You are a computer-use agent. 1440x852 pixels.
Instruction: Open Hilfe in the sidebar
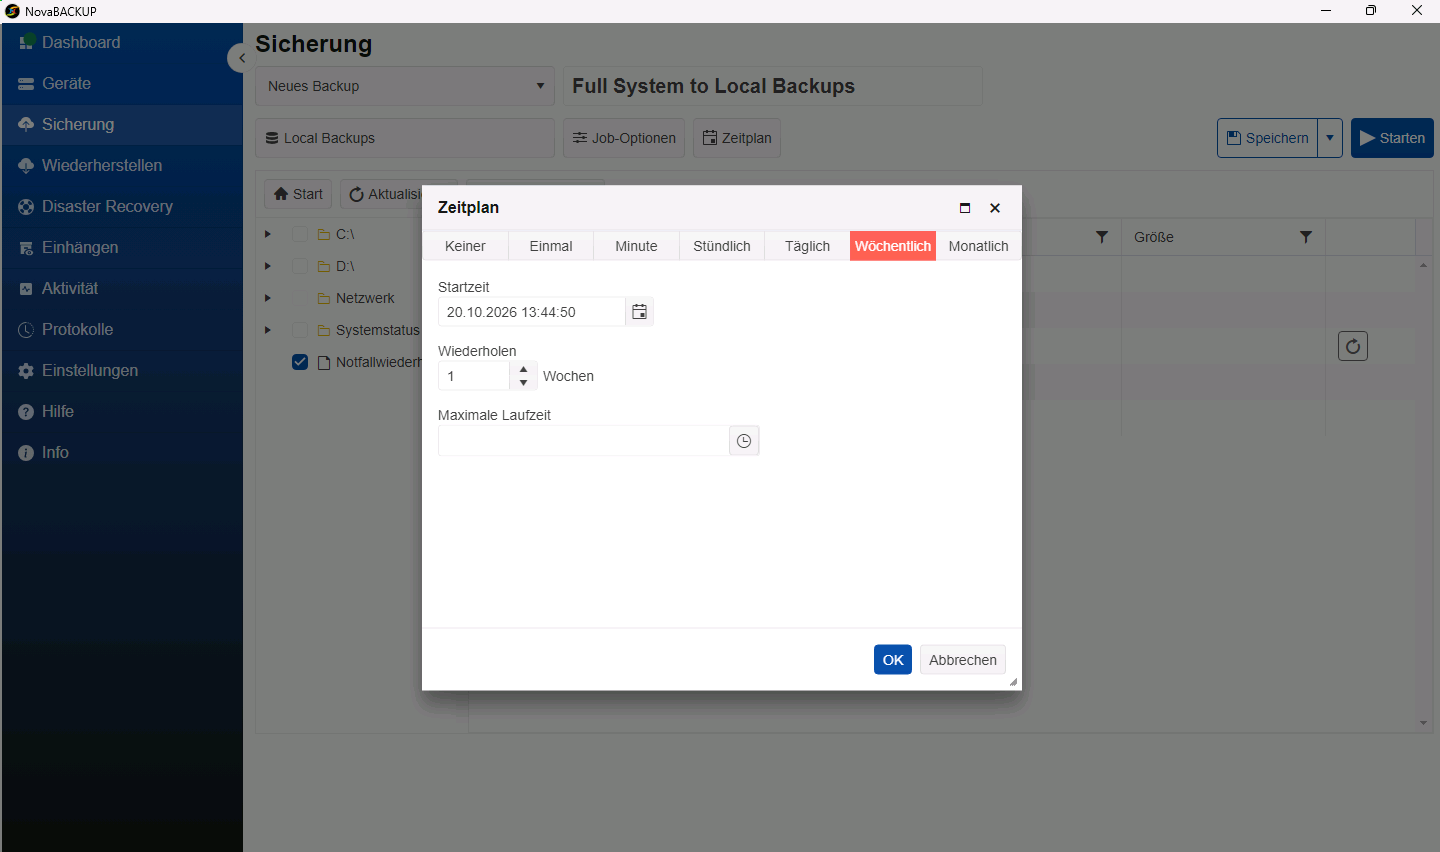coord(121,411)
